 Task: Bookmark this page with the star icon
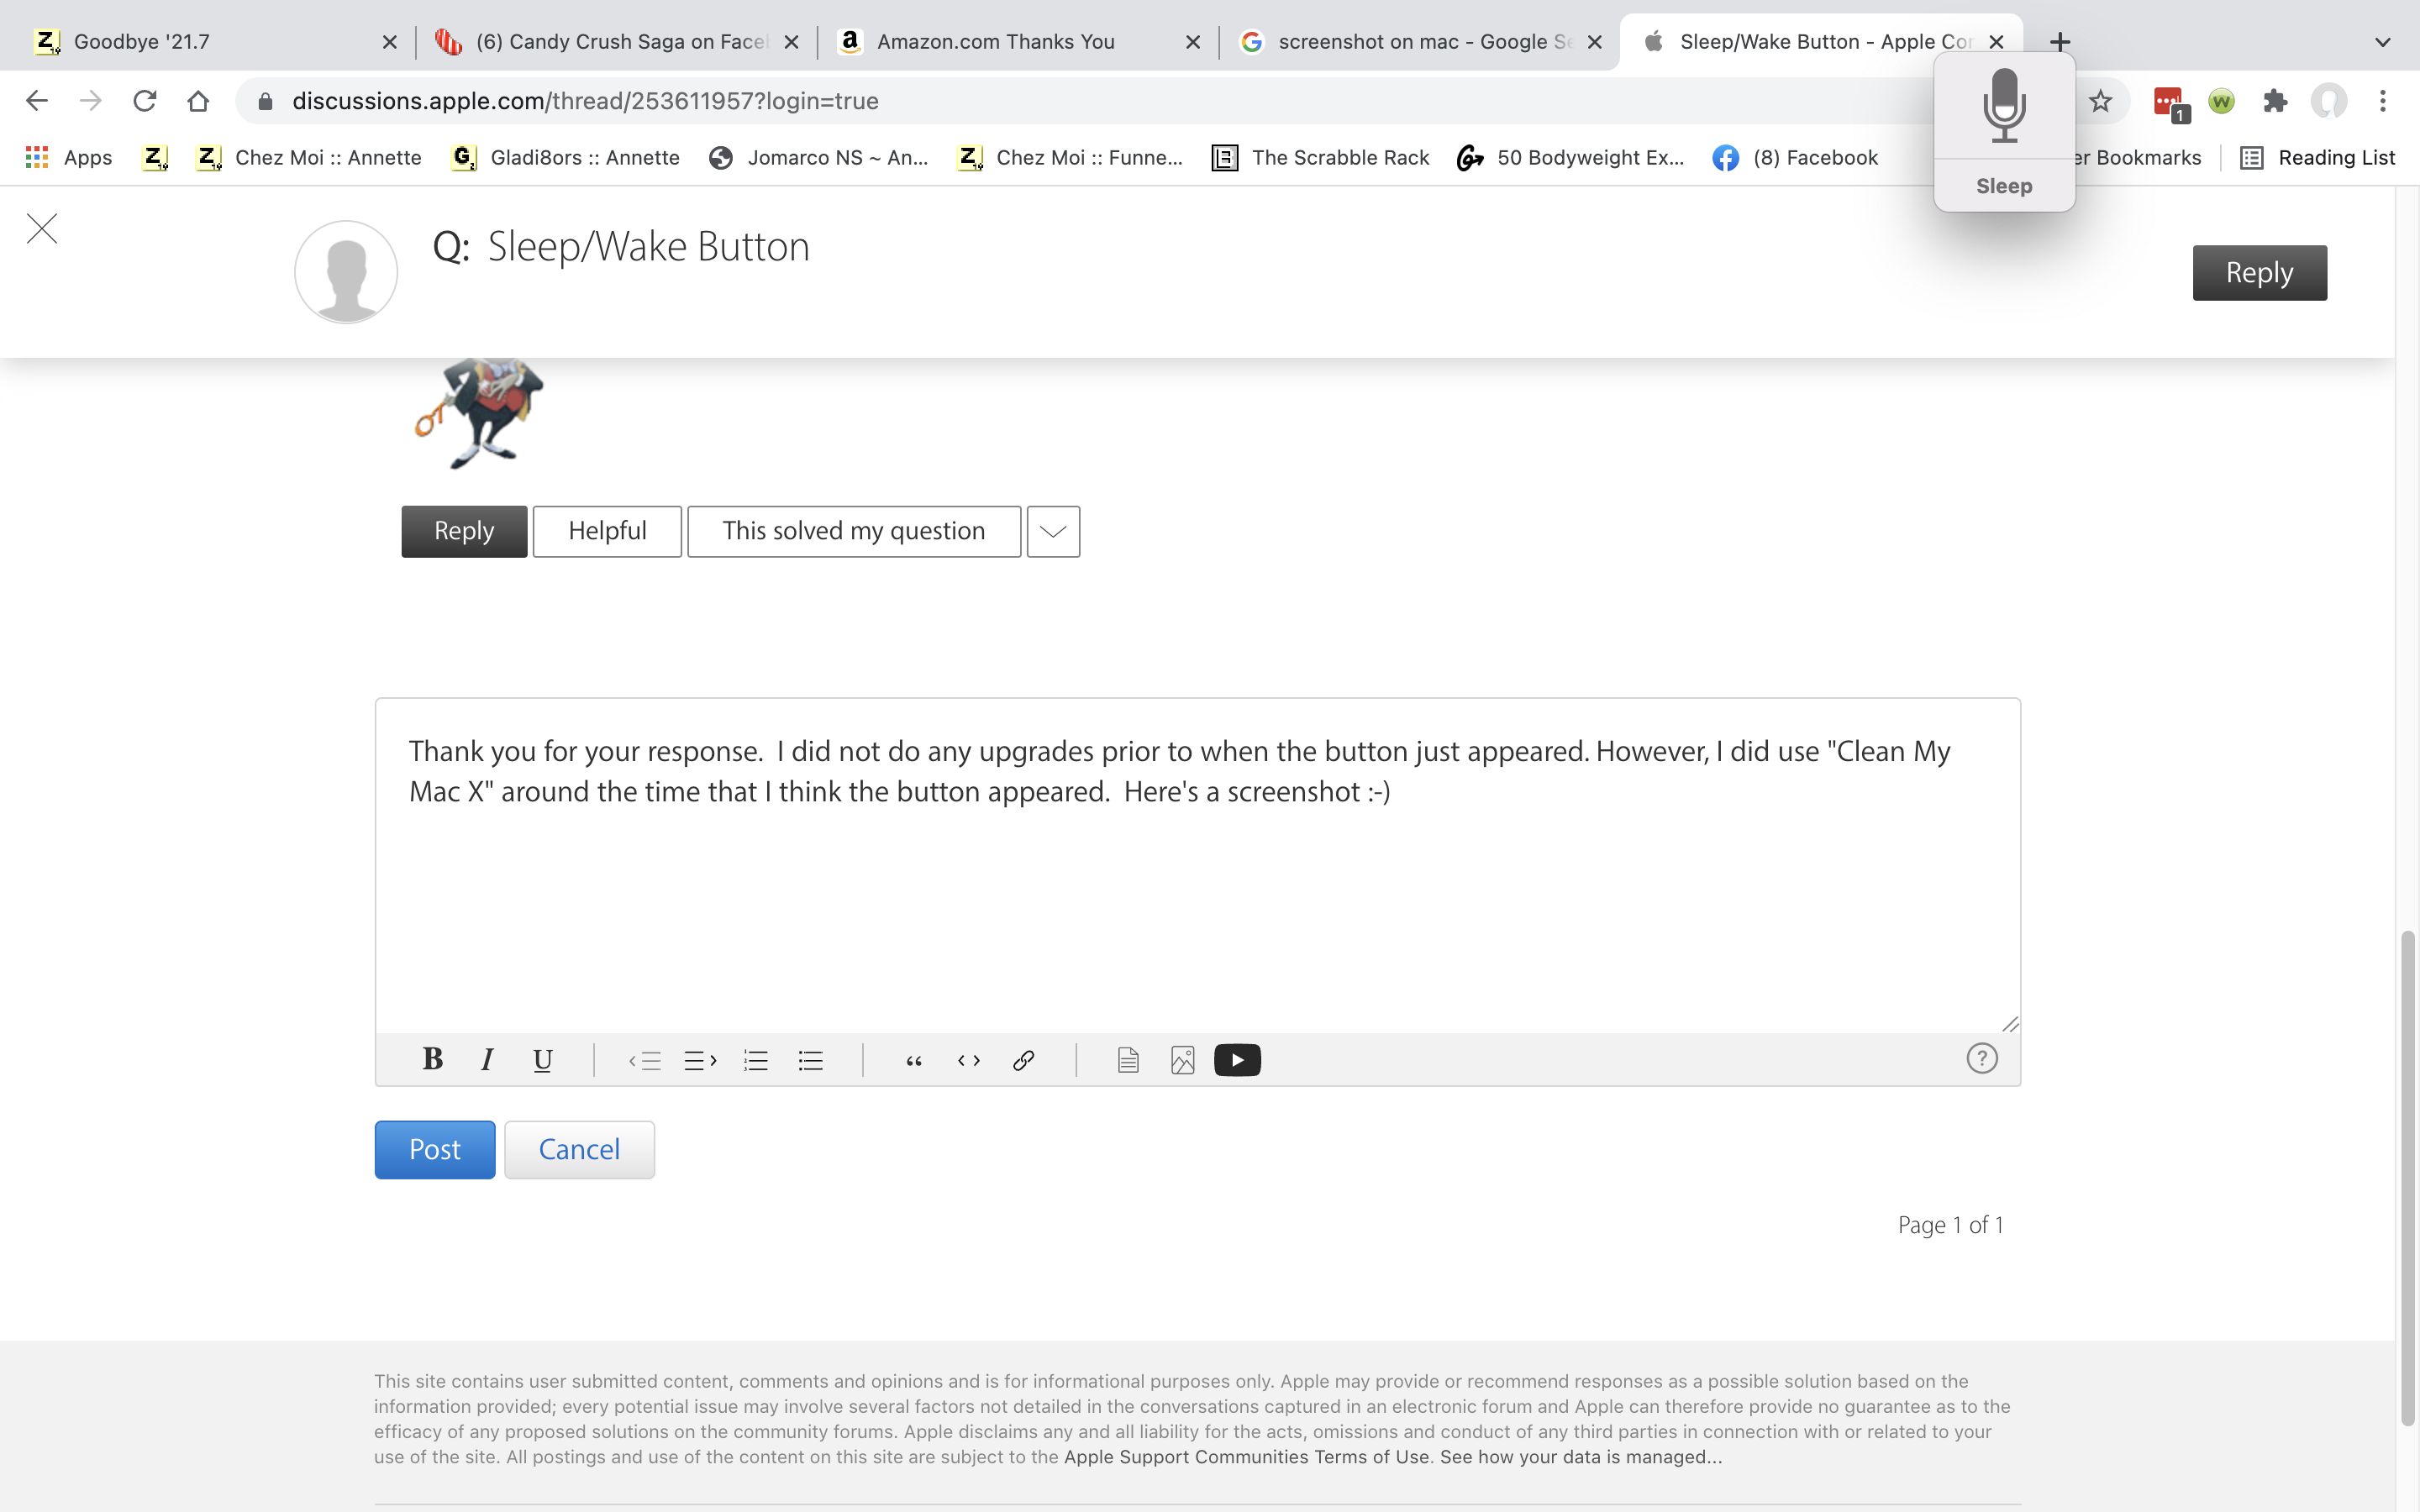(2100, 101)
